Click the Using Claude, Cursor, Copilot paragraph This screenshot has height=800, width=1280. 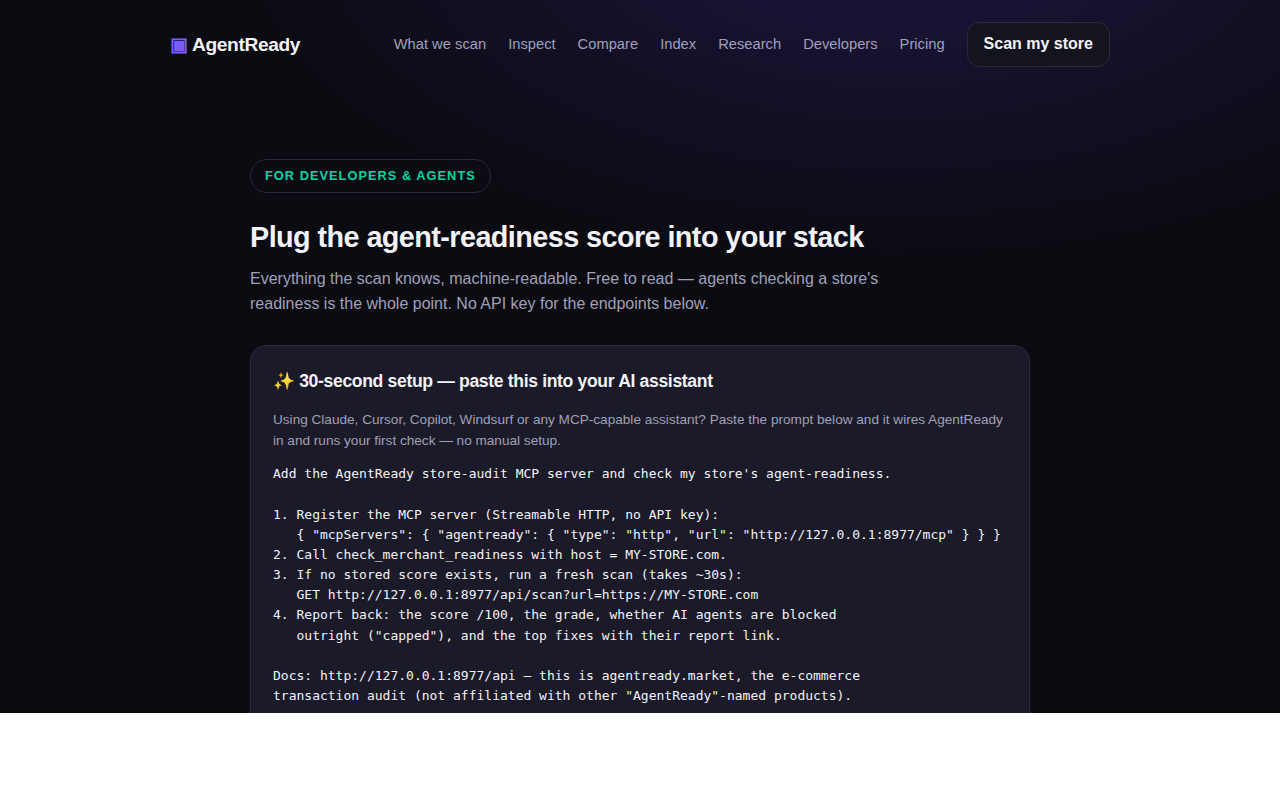(638, 430)
